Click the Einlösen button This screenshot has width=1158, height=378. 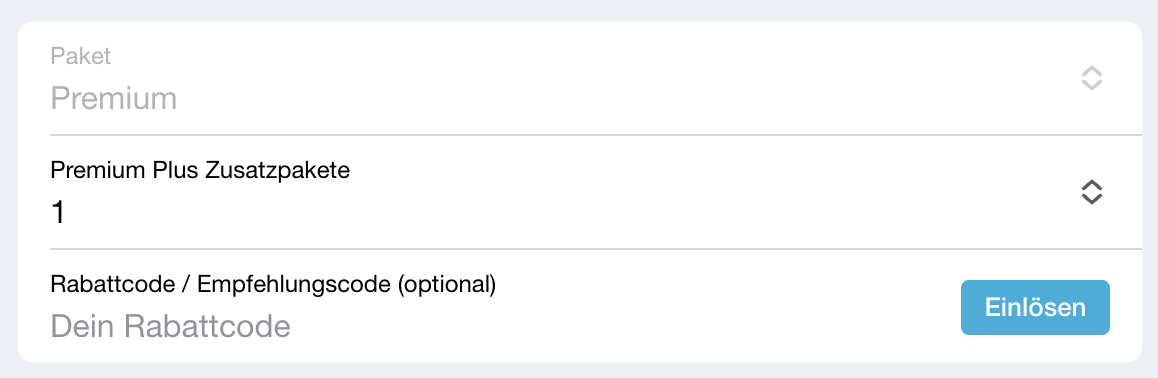pos(1035,308)
